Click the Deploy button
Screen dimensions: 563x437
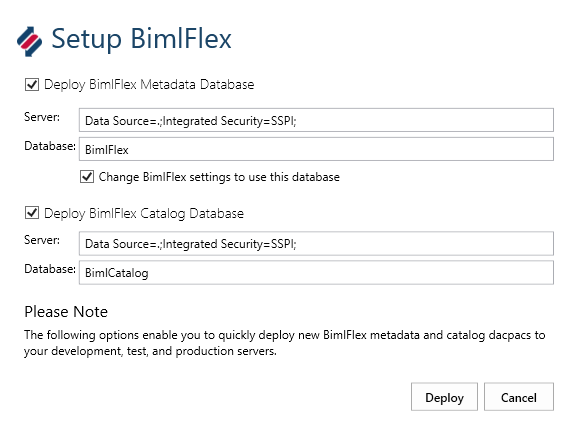[444, 397]
